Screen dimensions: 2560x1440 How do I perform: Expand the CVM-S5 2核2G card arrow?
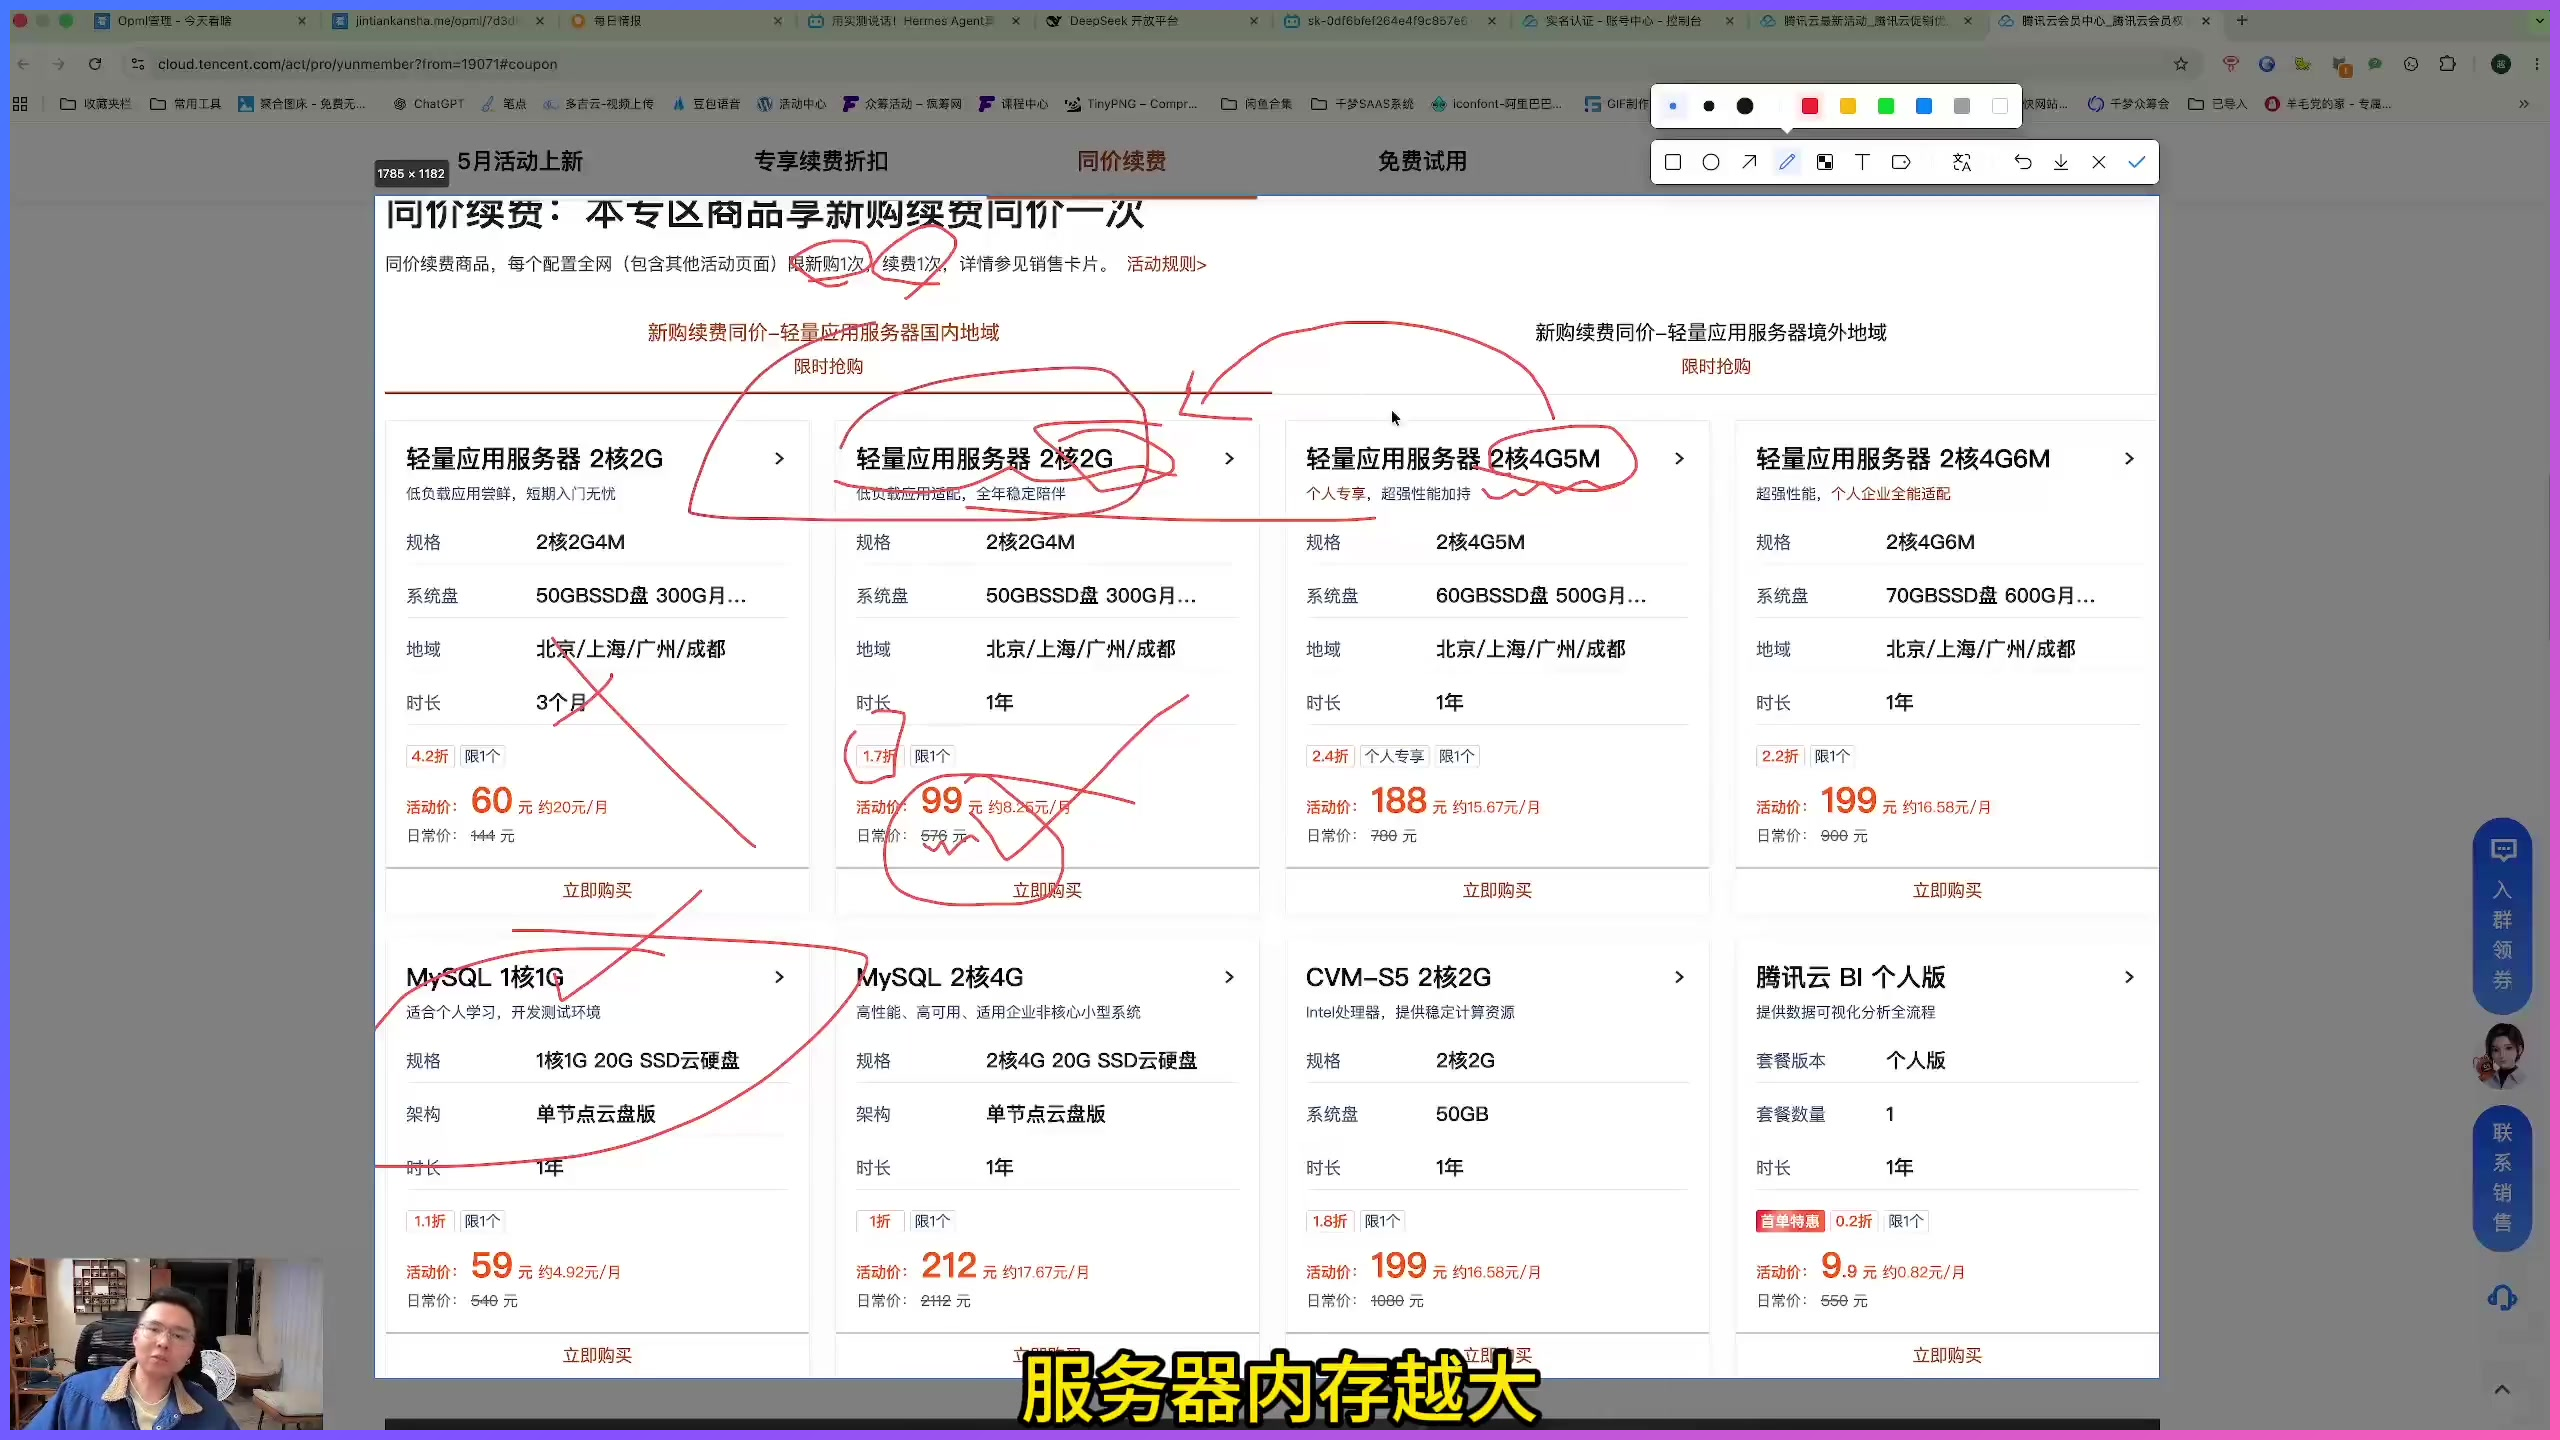coord(1680,977)
